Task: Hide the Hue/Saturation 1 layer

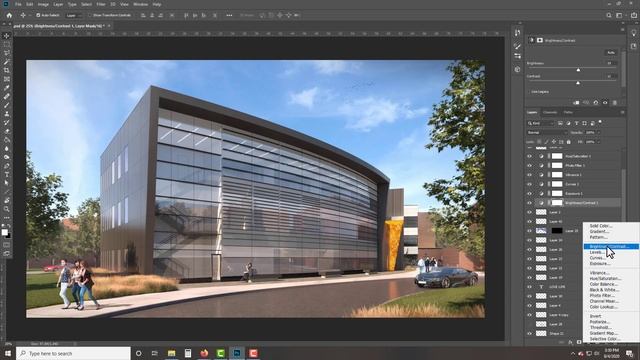Action: [x=529, y=156]
